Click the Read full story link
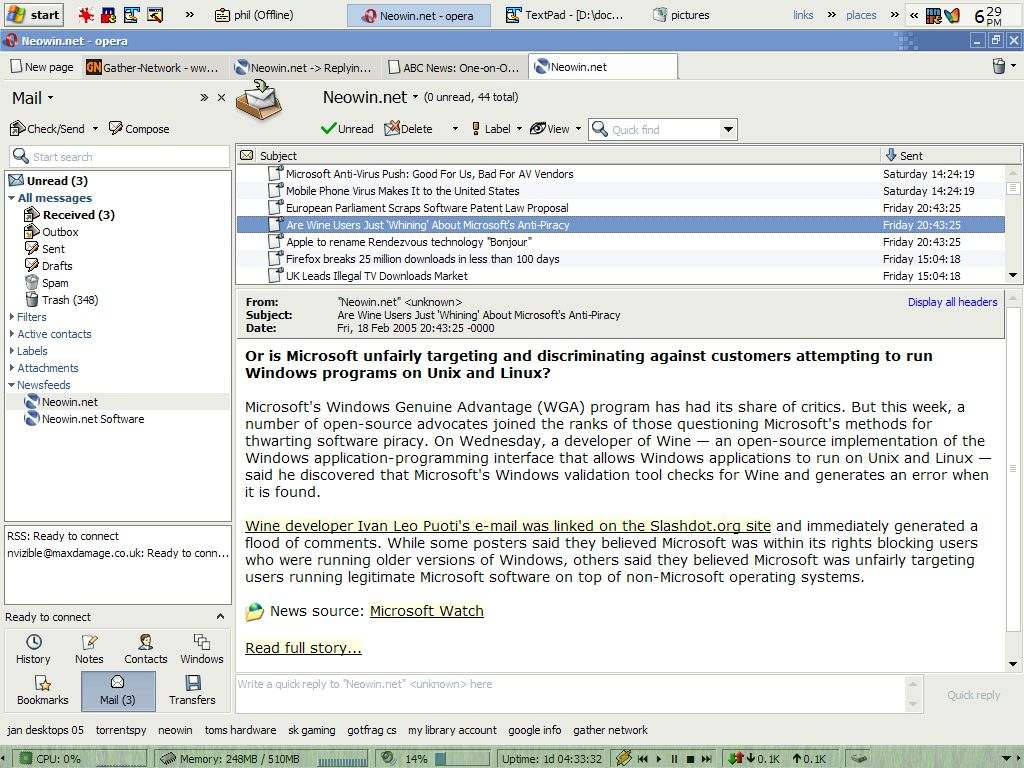Viewport: 1024px width, 768px height. tap(303, 648)
